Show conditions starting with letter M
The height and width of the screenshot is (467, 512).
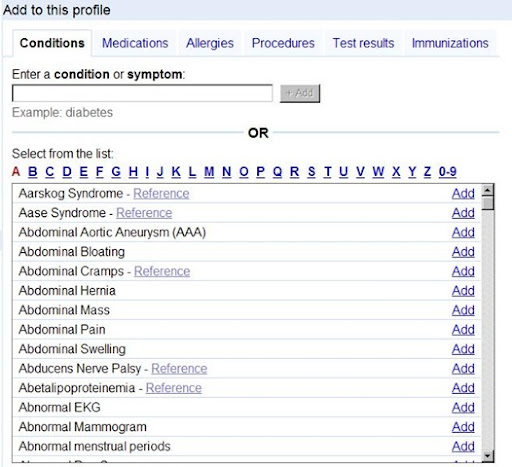coord(209,172)
